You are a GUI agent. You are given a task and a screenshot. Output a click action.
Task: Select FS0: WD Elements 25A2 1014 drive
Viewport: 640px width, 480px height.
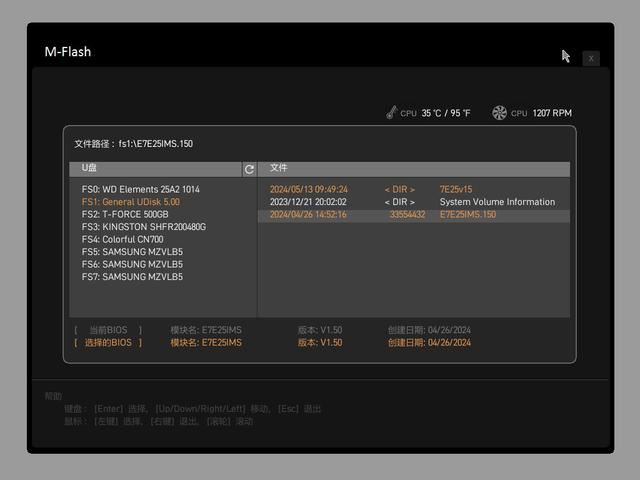pyautogui.click(x=140, y=189)
